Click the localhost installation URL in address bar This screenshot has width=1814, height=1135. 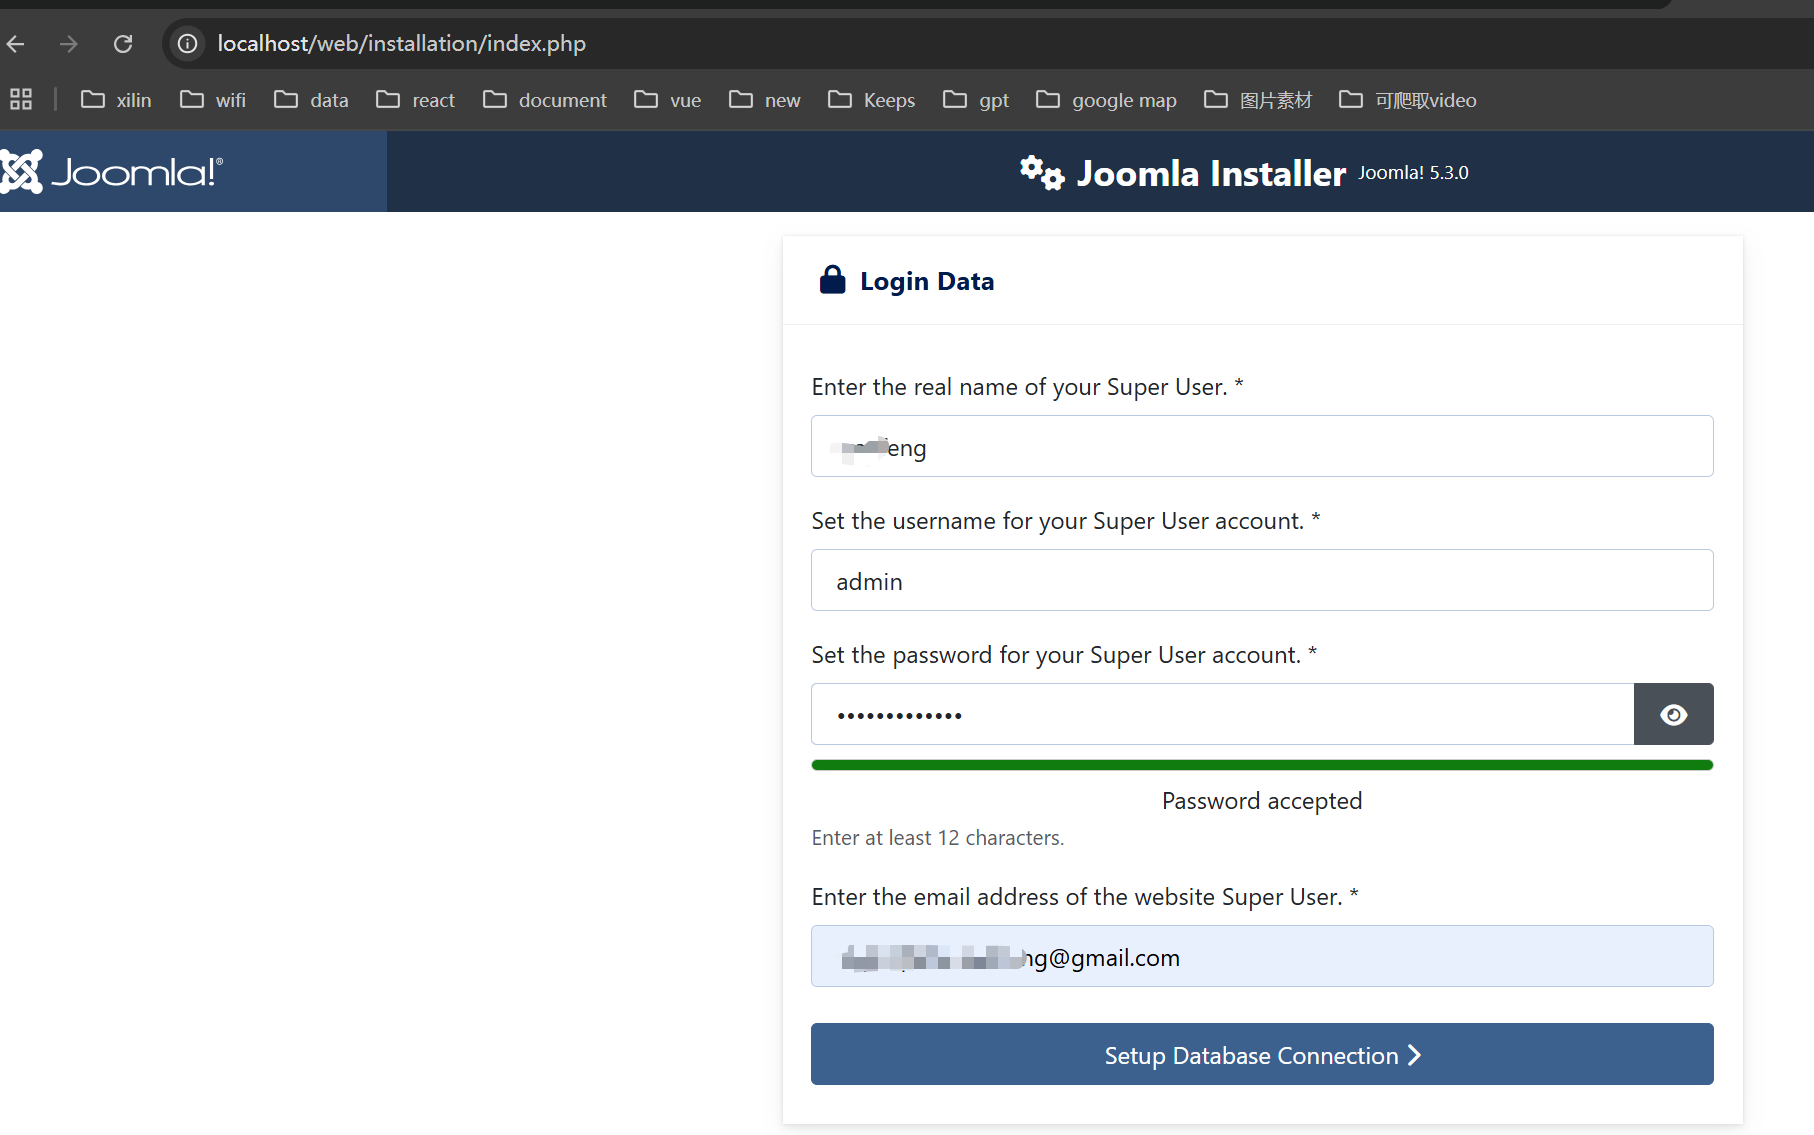click(401, 44)
